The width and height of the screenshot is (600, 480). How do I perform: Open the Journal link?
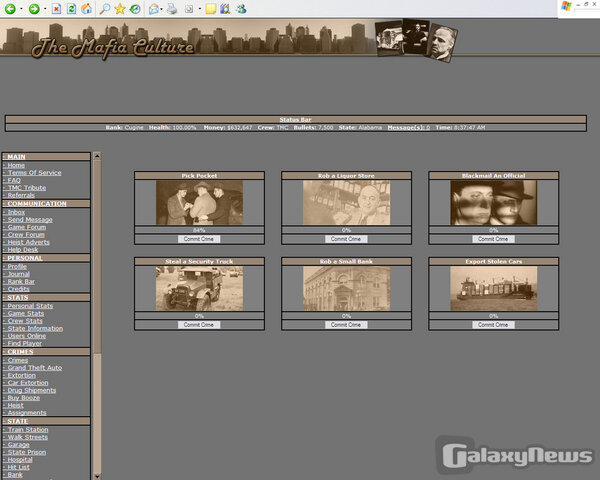[18, 274]
